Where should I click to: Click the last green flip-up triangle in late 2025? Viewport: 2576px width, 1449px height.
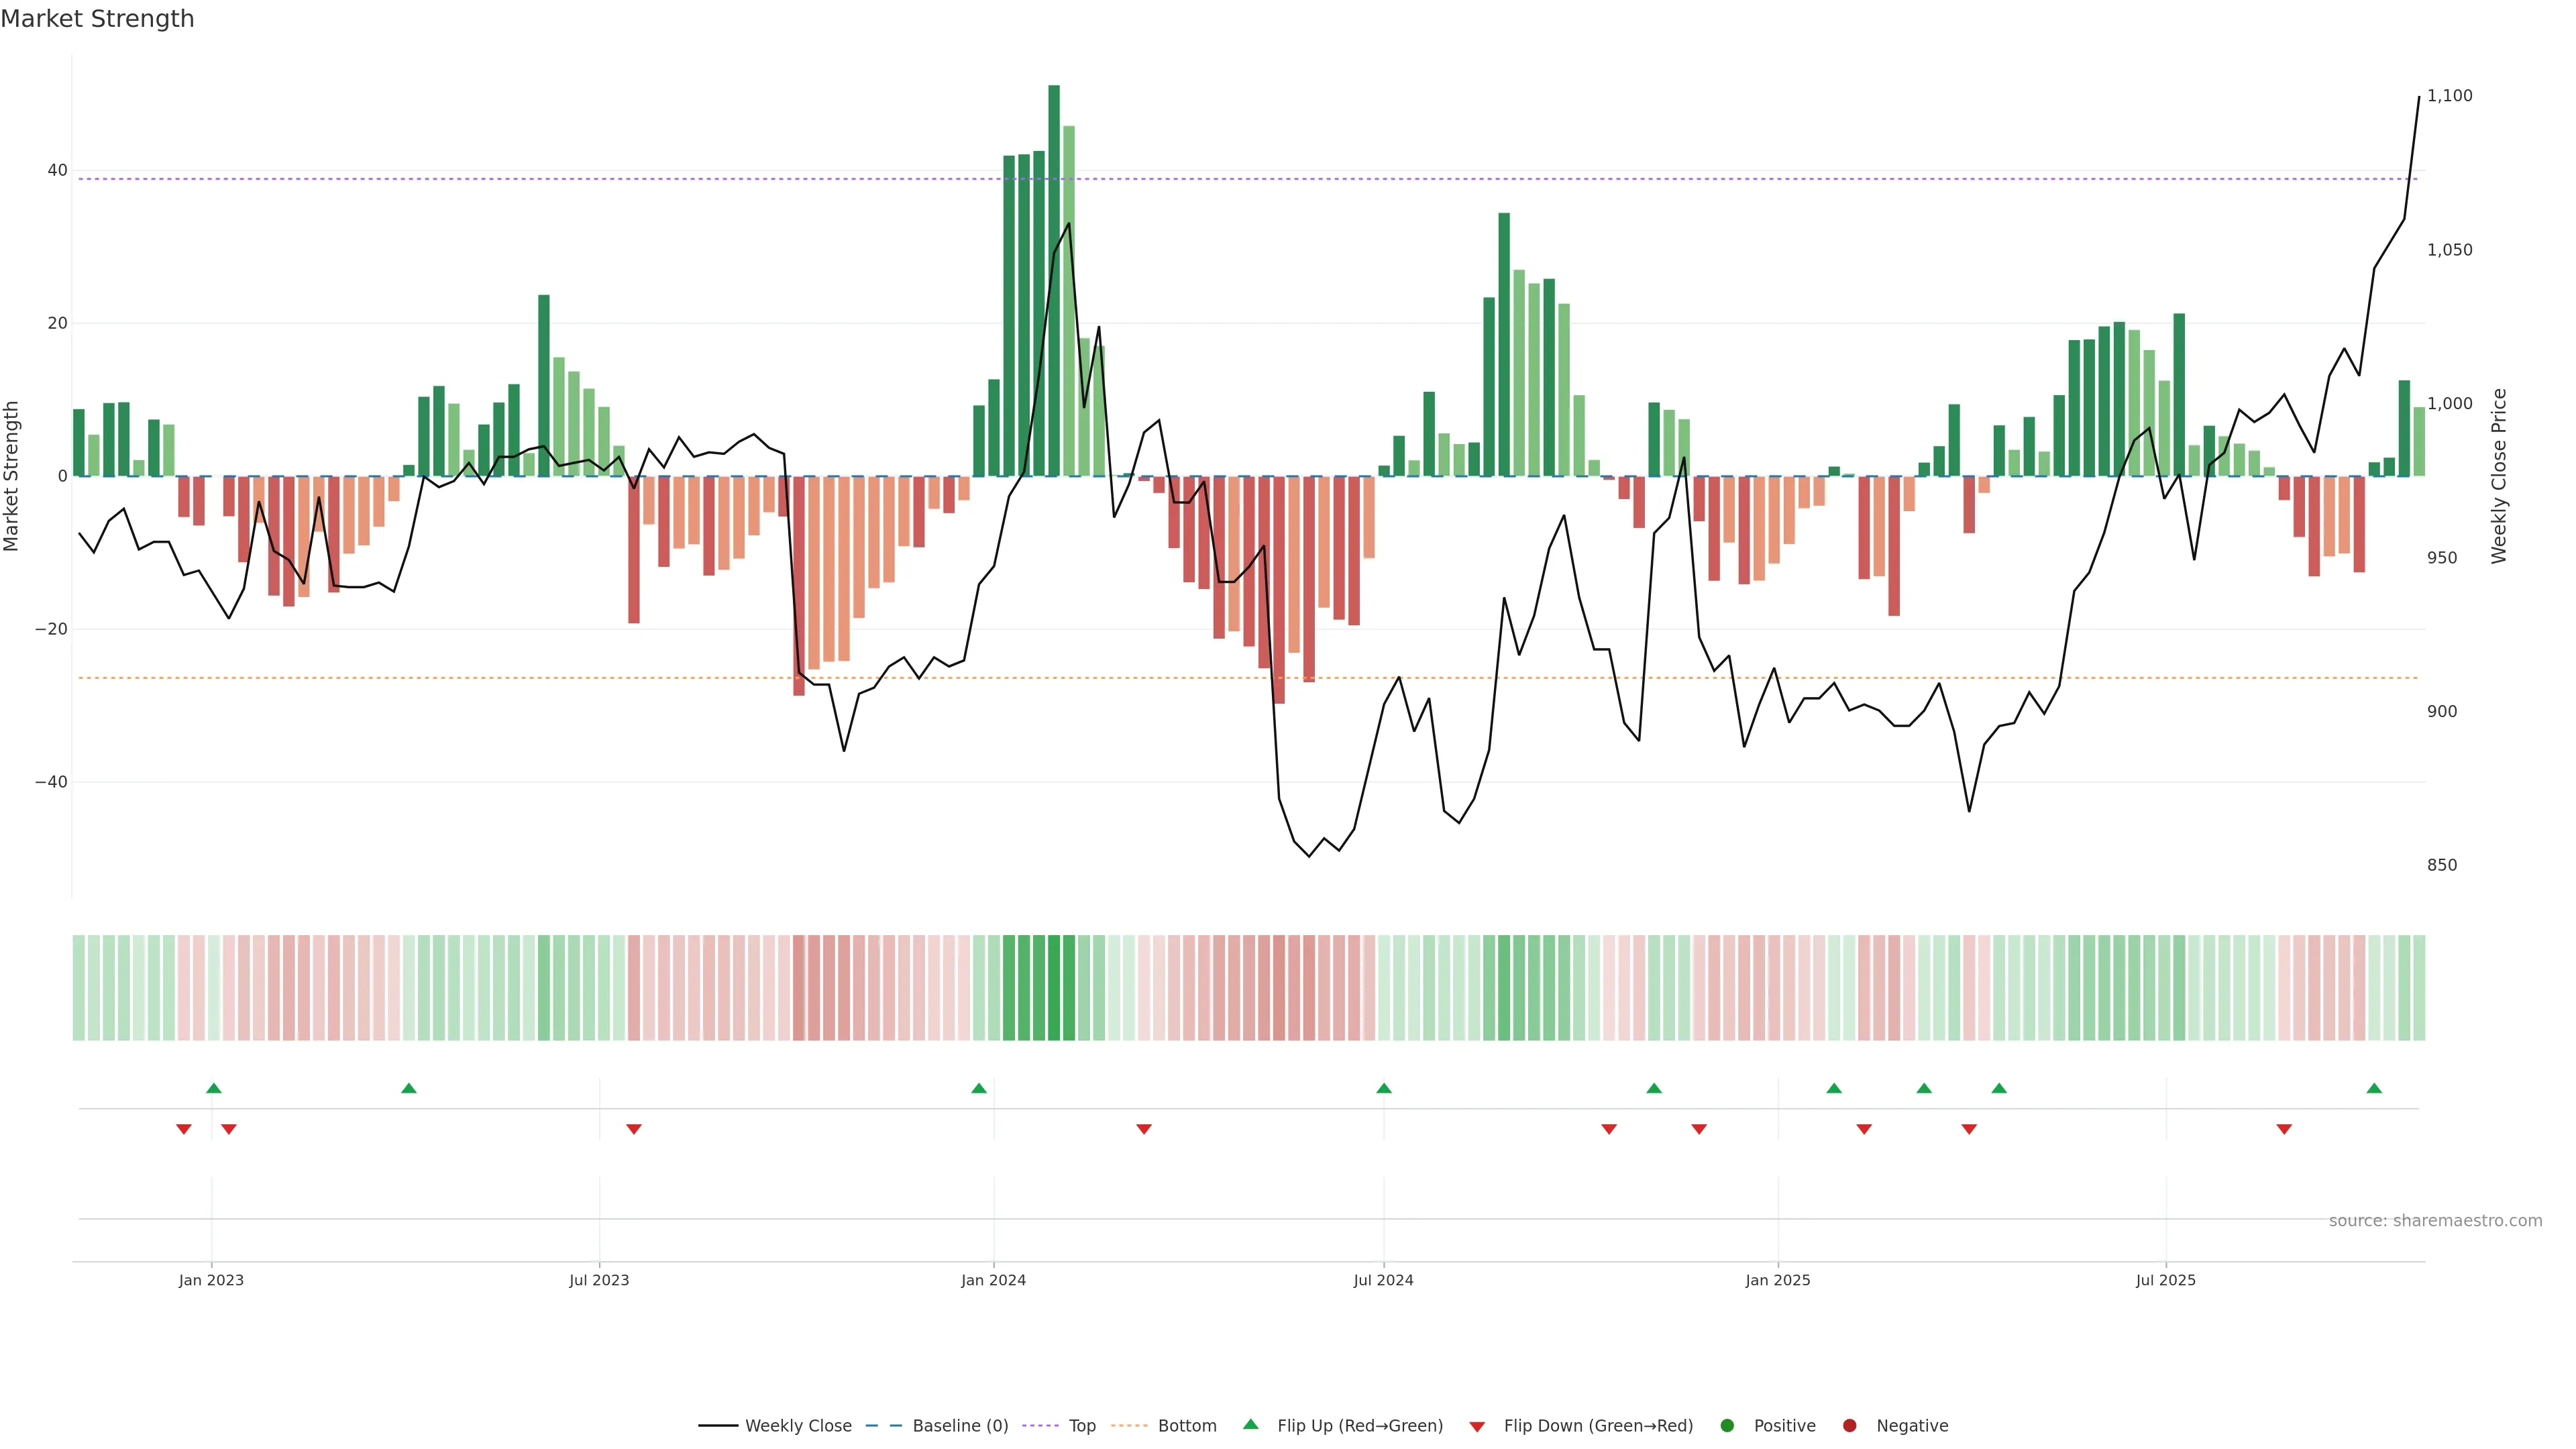[x=2374, y=1088]
